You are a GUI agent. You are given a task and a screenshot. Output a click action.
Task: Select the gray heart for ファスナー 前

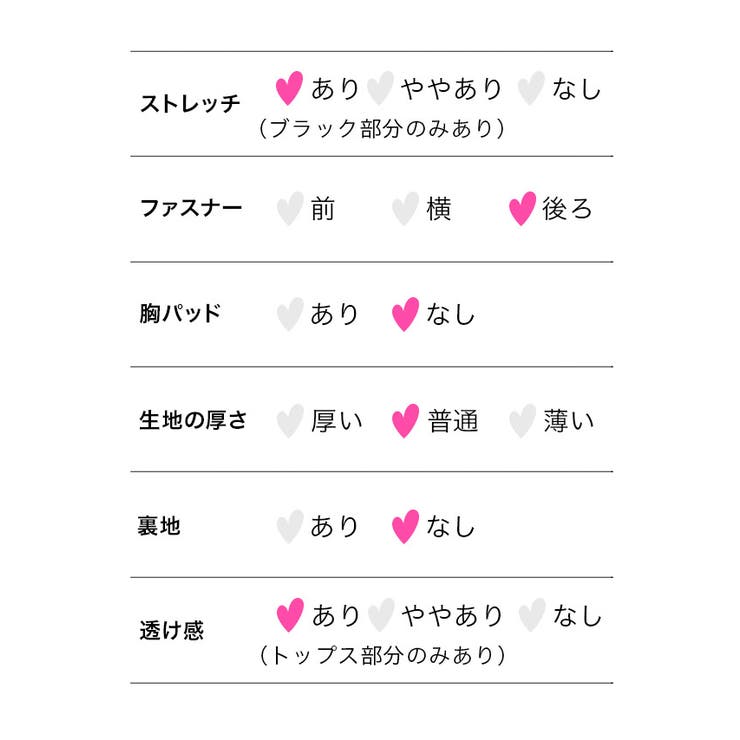(290, 209)
